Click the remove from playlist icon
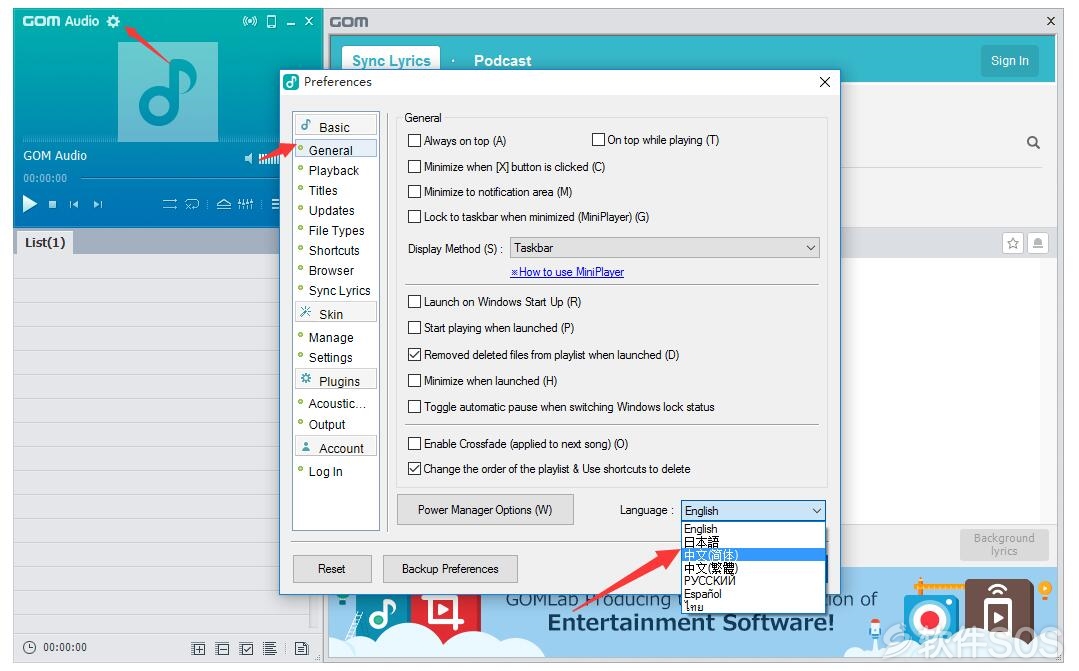 (222, 648)
